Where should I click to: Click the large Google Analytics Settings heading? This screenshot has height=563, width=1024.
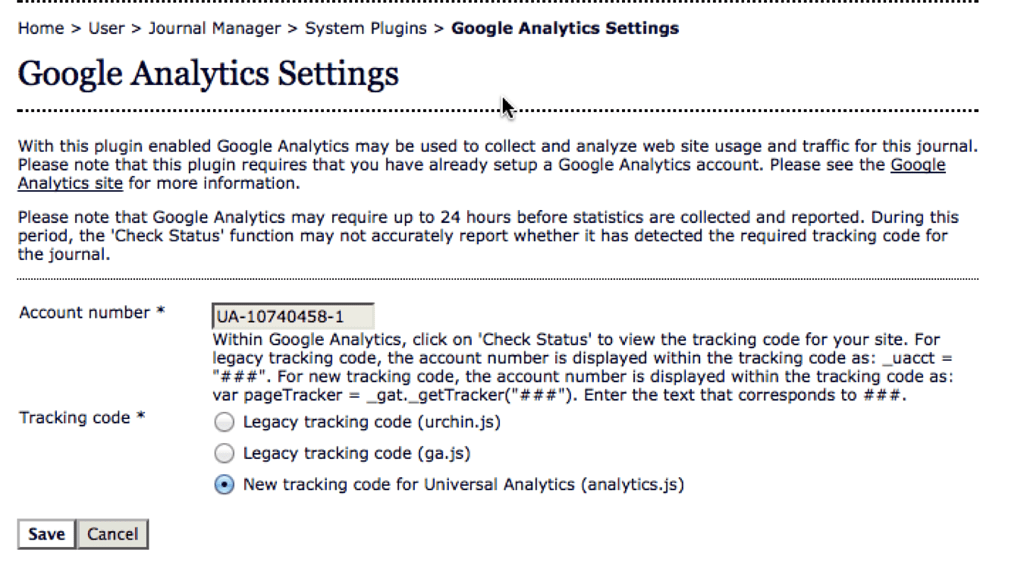208,74
